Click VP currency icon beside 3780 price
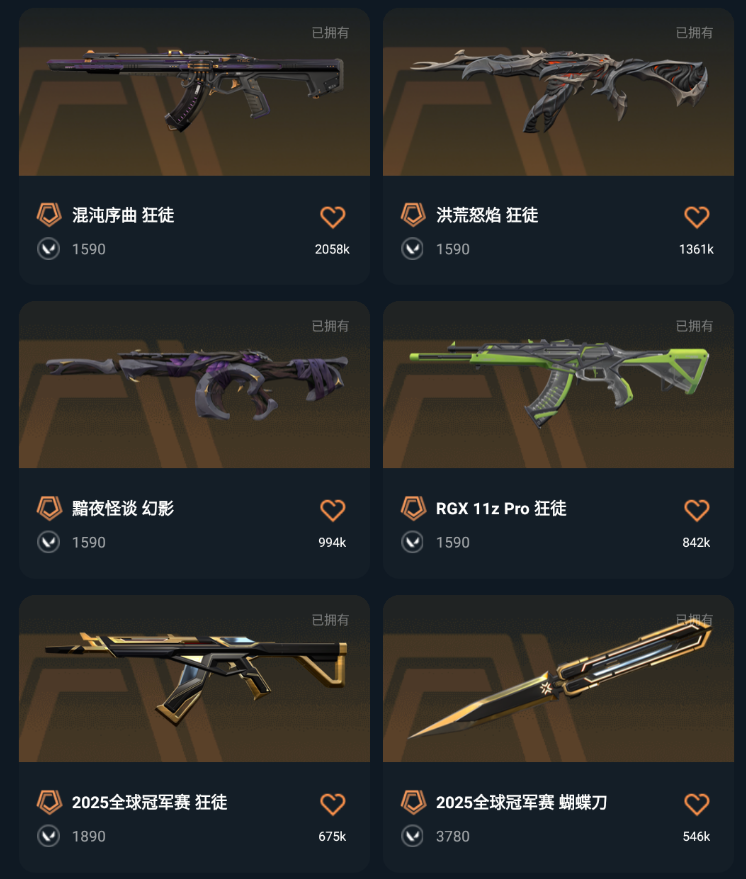 413,836
